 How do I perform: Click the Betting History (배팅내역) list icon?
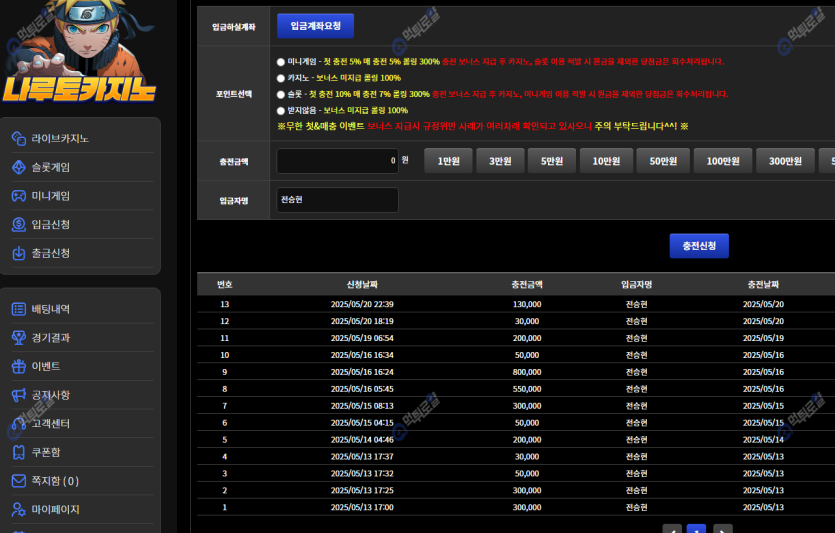pos(19,309)
